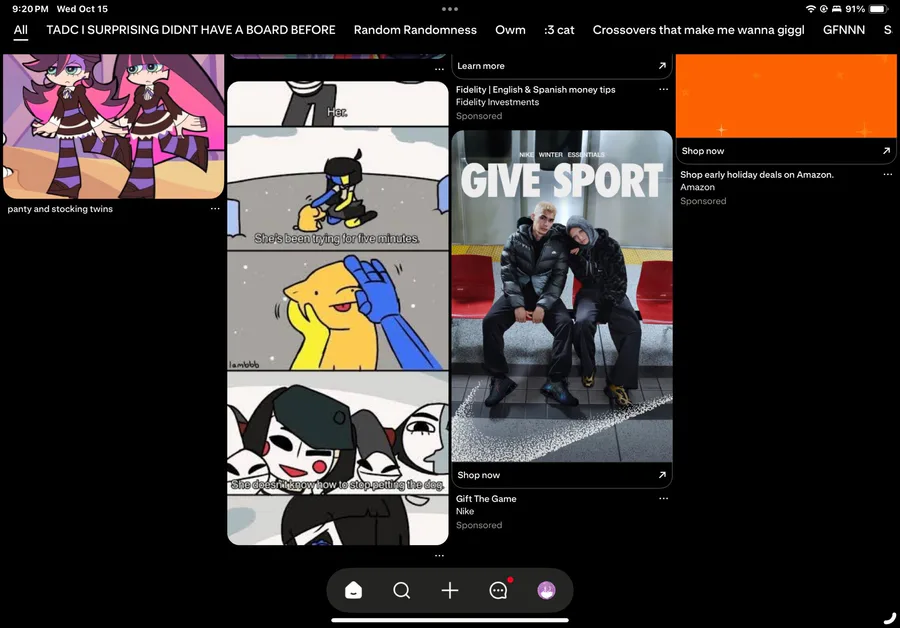Open the Nike advertiser link
900x628 pixels.
465,511
